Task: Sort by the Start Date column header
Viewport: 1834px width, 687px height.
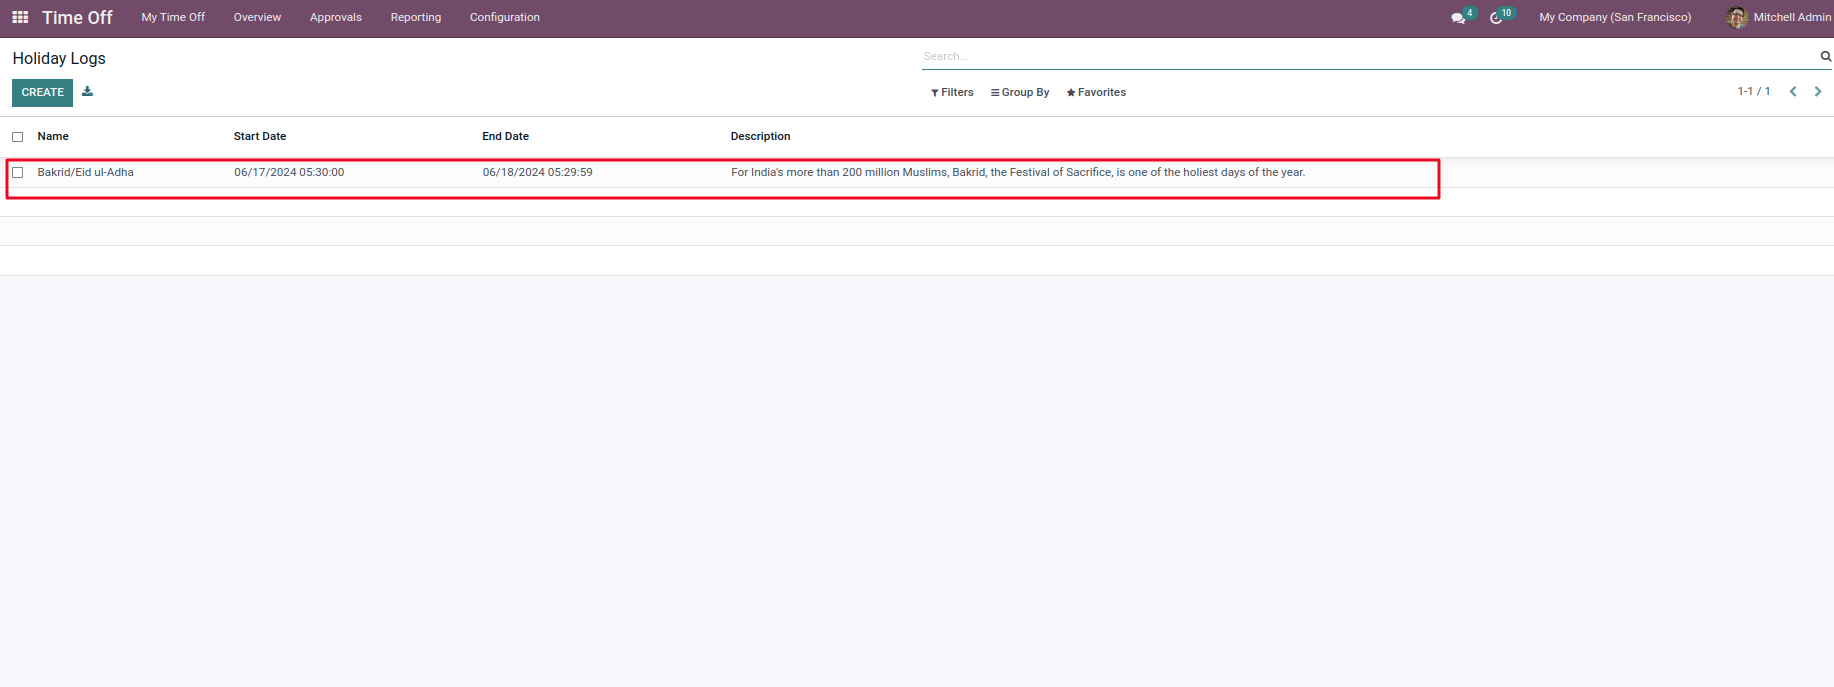Action: (260, 136)
